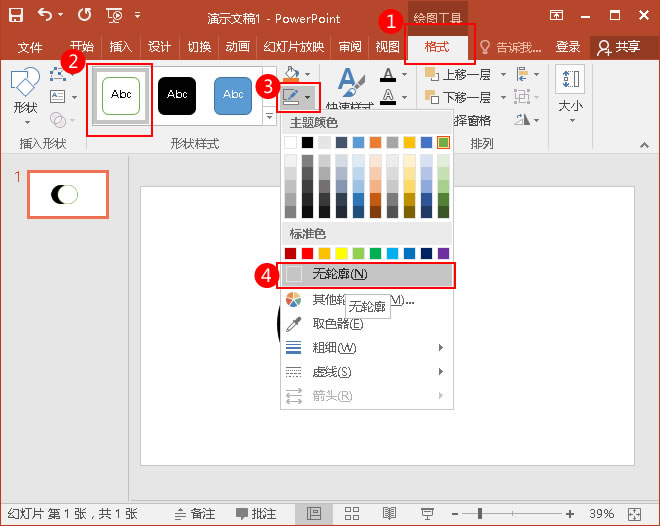Toggle normal view button in status bar
Viewport: 660px width, 526px height.
click(x=314, y=513)
